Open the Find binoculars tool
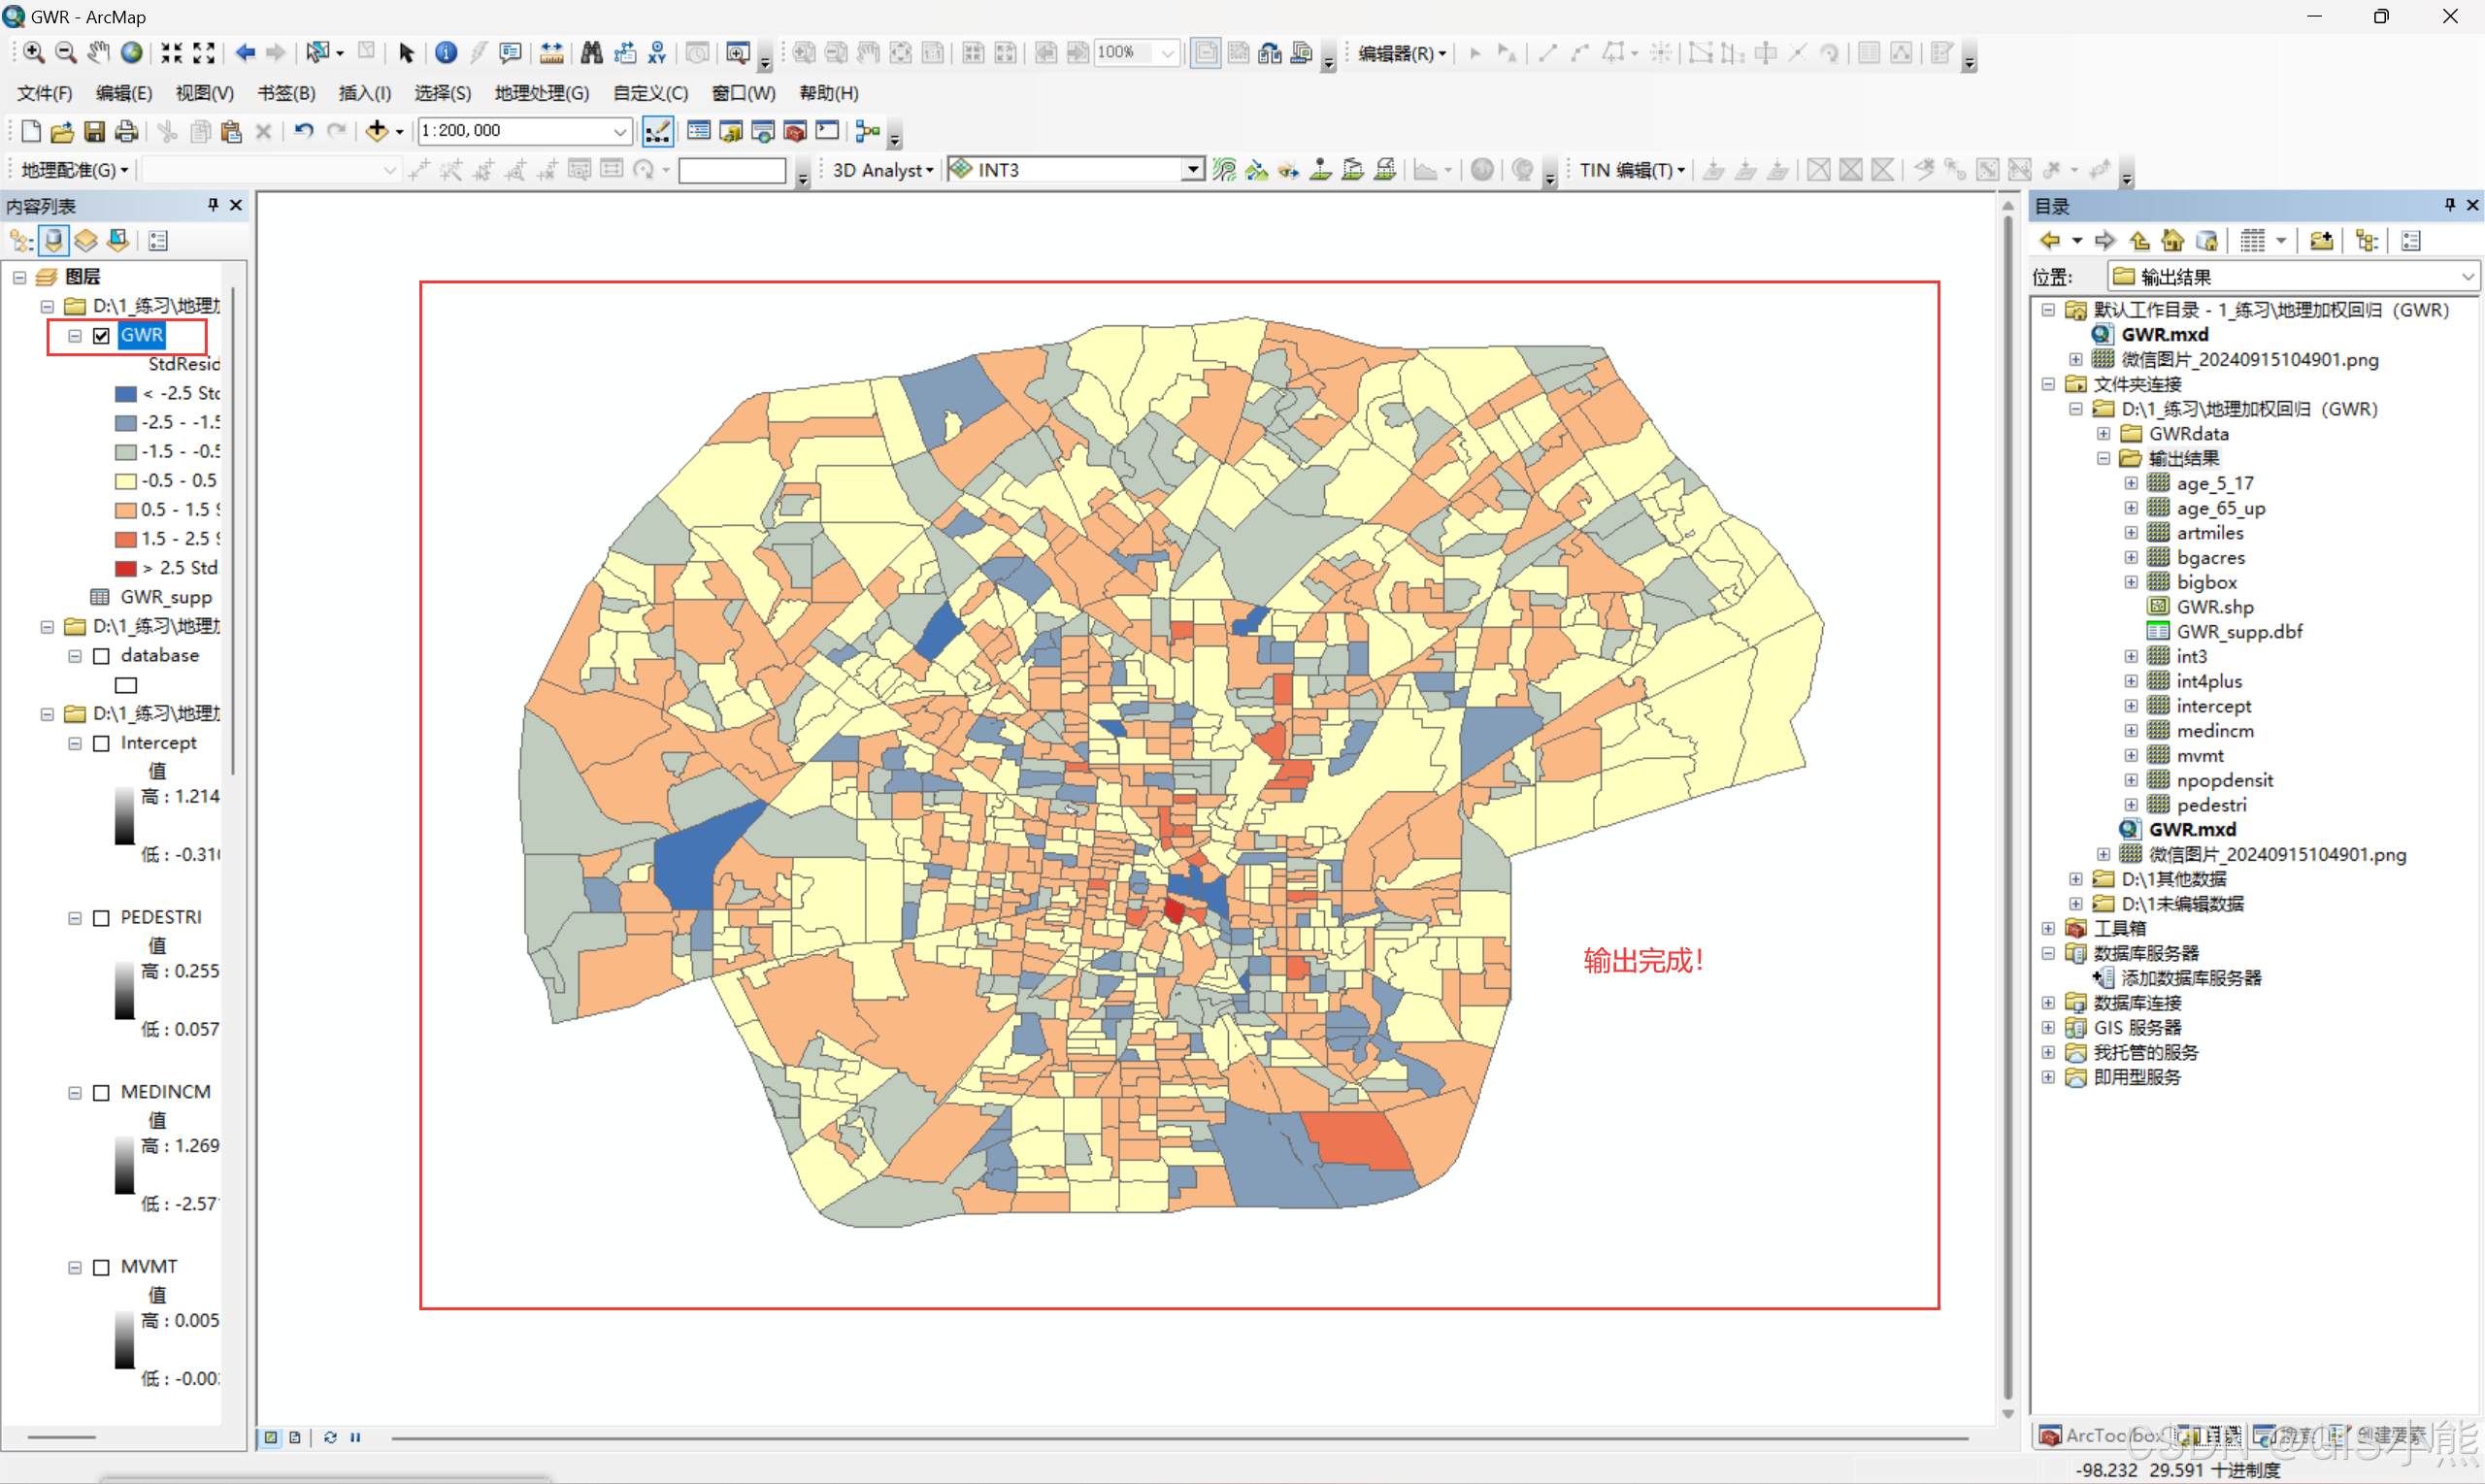Image resolution: width=2485 pixels, height=1484 pixels. (591, 53)
